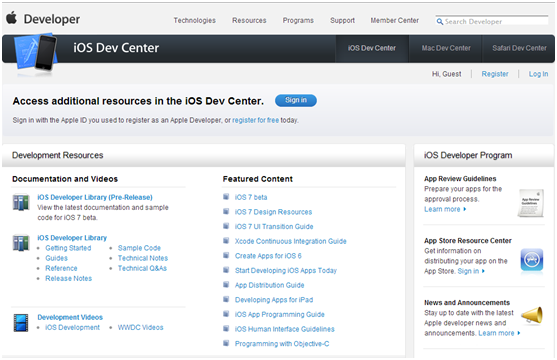Click the Development Videos filmstrip icon

(21, 323)
